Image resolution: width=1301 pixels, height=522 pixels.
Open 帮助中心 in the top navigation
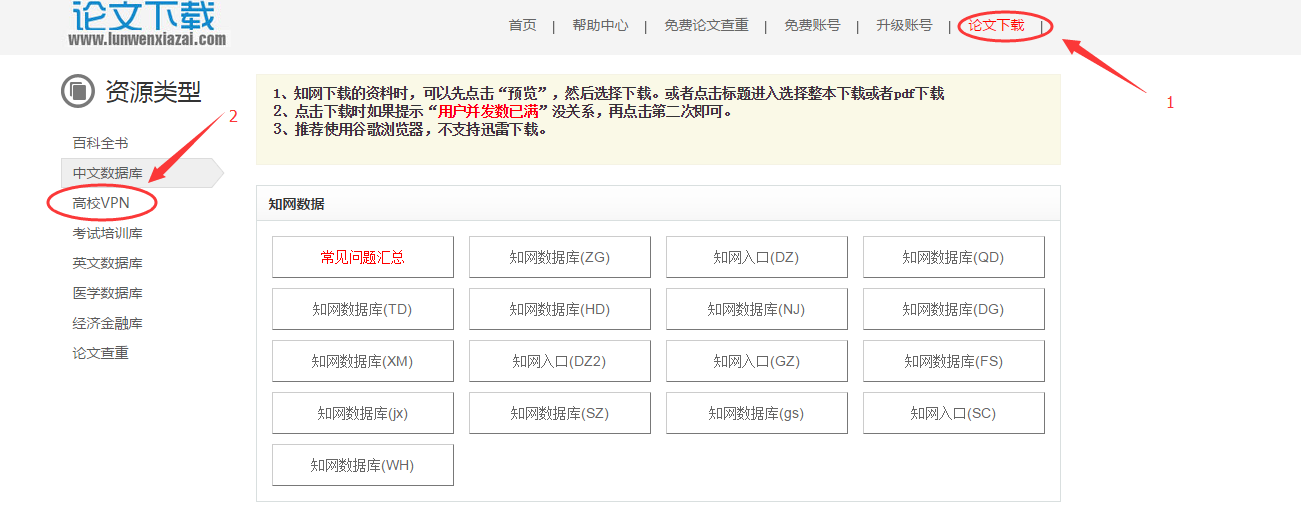pyautogui.click(x=600, y=26)
